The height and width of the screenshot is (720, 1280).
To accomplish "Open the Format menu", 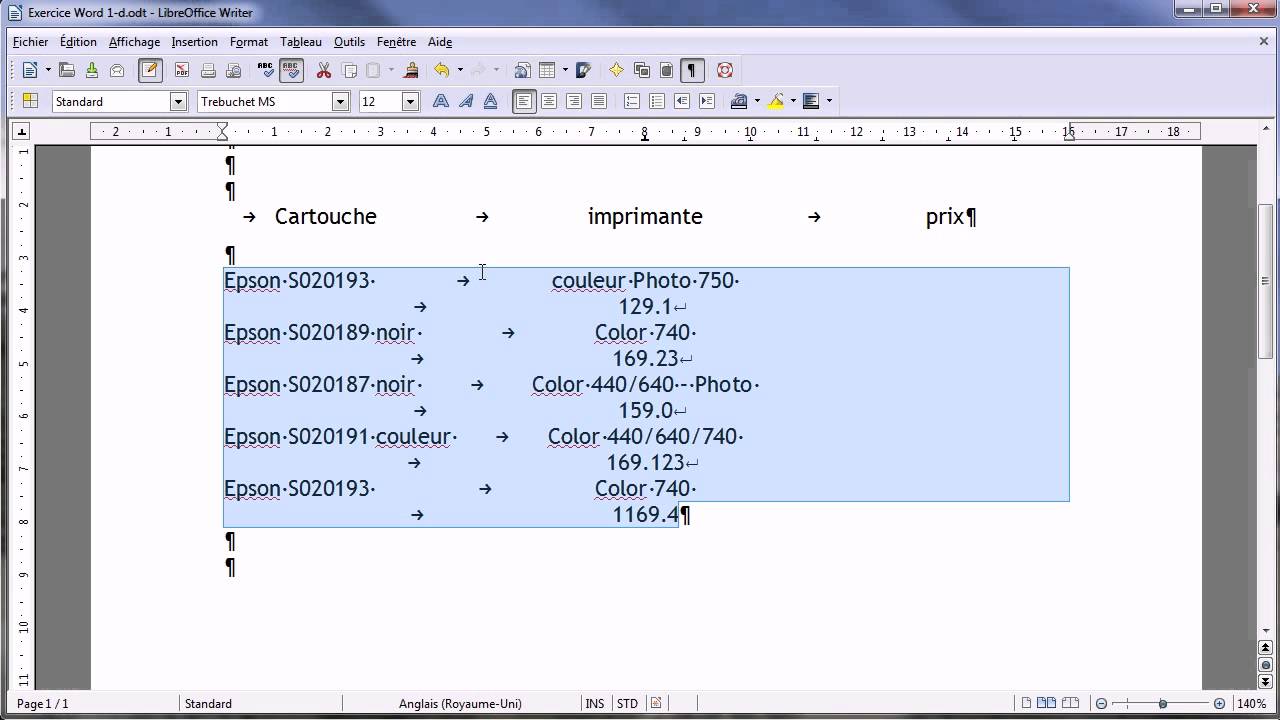I will 249,42.
